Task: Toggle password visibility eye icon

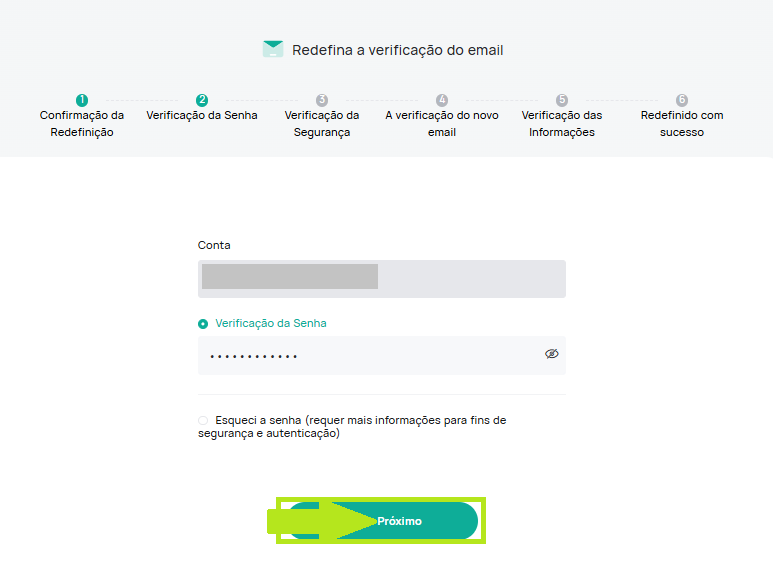Action: [552, 354]
